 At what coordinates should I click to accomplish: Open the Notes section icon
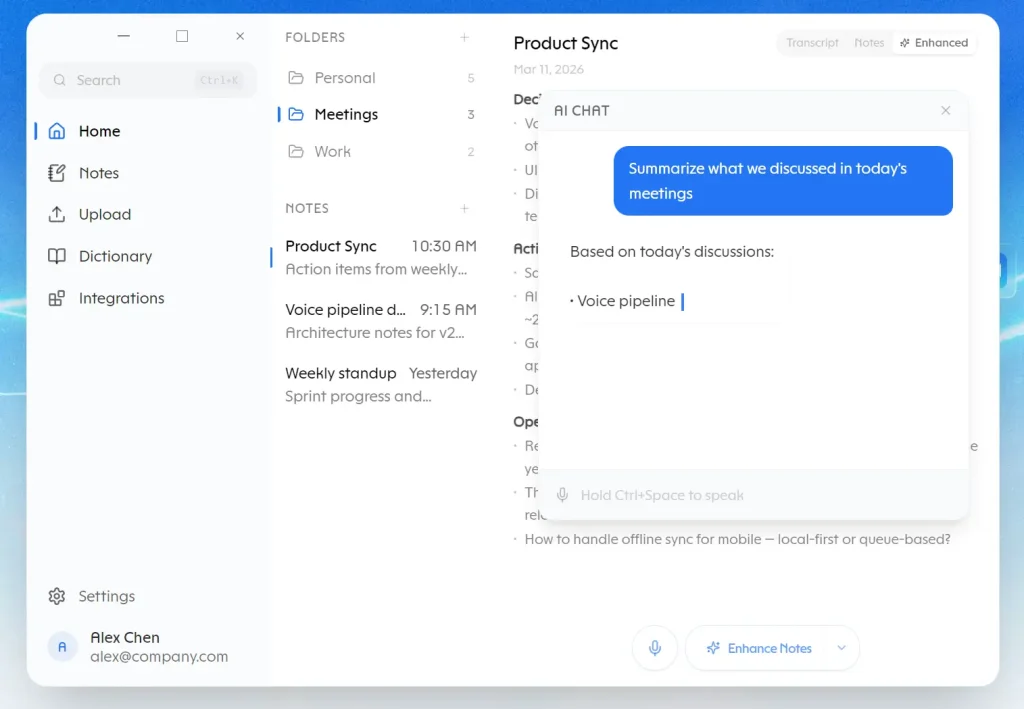[x=57, y=173]
